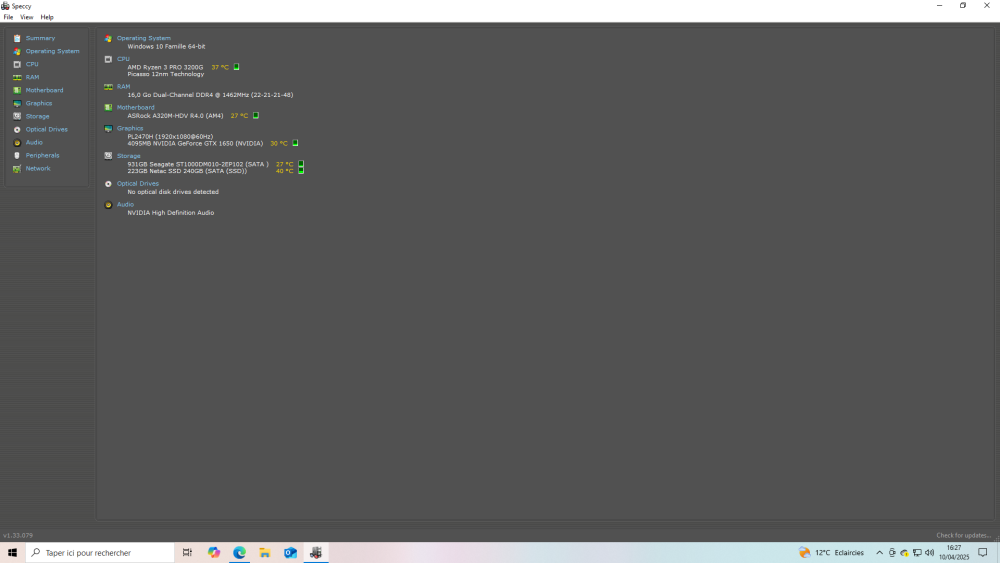Click the Windows taskbar search box
This screenshot has width=1000, height=563.
pyautogui.click(x=100, y=552)
